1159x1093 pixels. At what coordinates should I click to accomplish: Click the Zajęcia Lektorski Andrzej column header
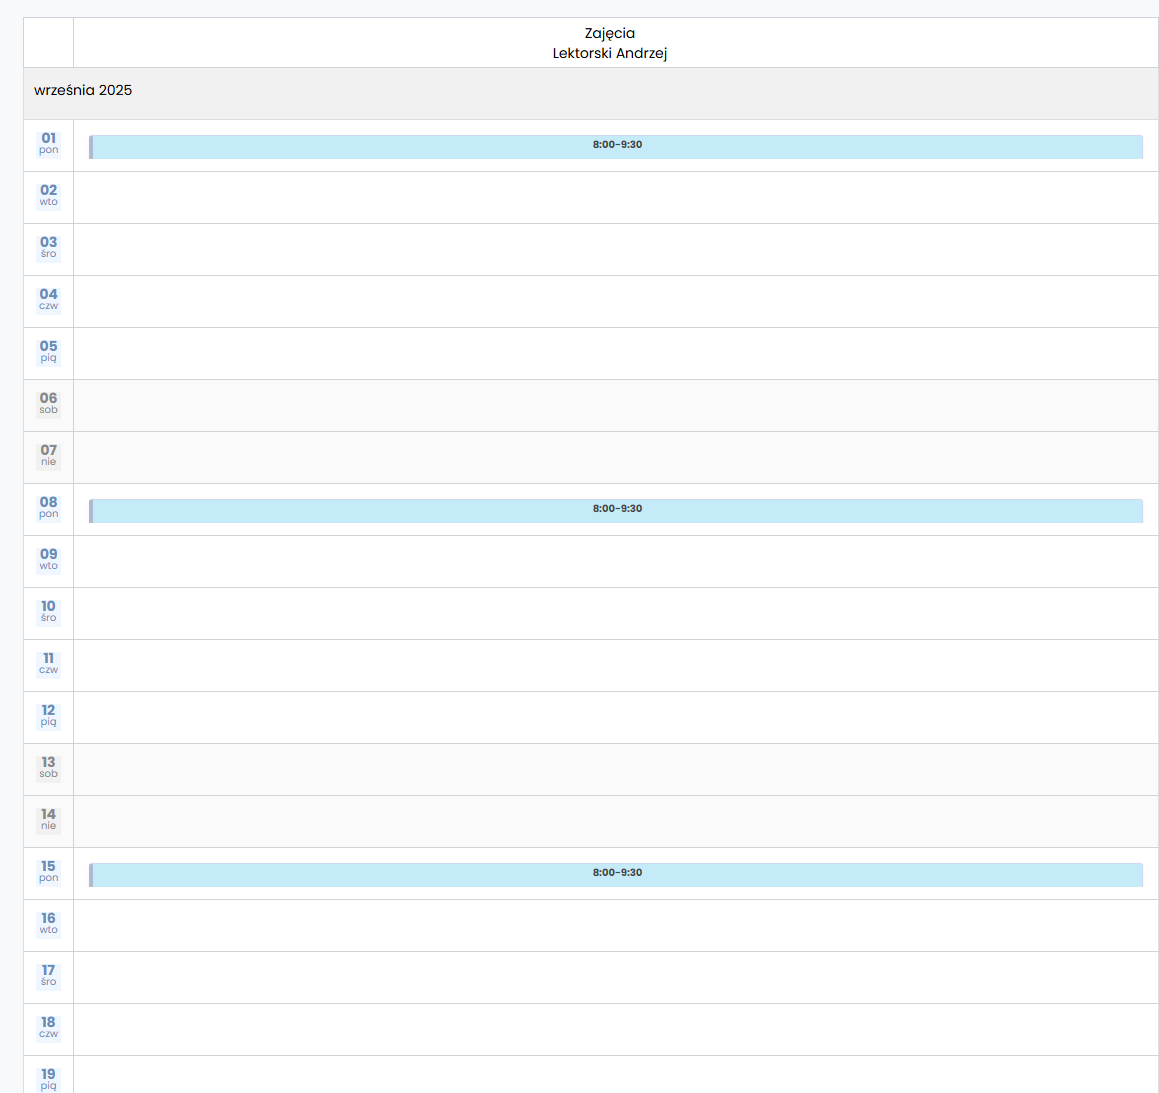point(610,43)
